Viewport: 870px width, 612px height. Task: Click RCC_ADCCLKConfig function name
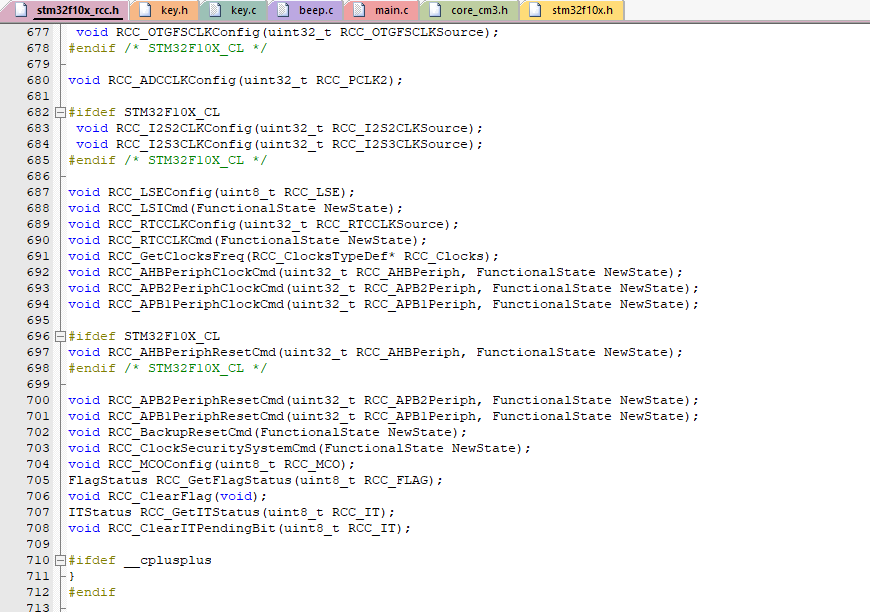(172, 80)
